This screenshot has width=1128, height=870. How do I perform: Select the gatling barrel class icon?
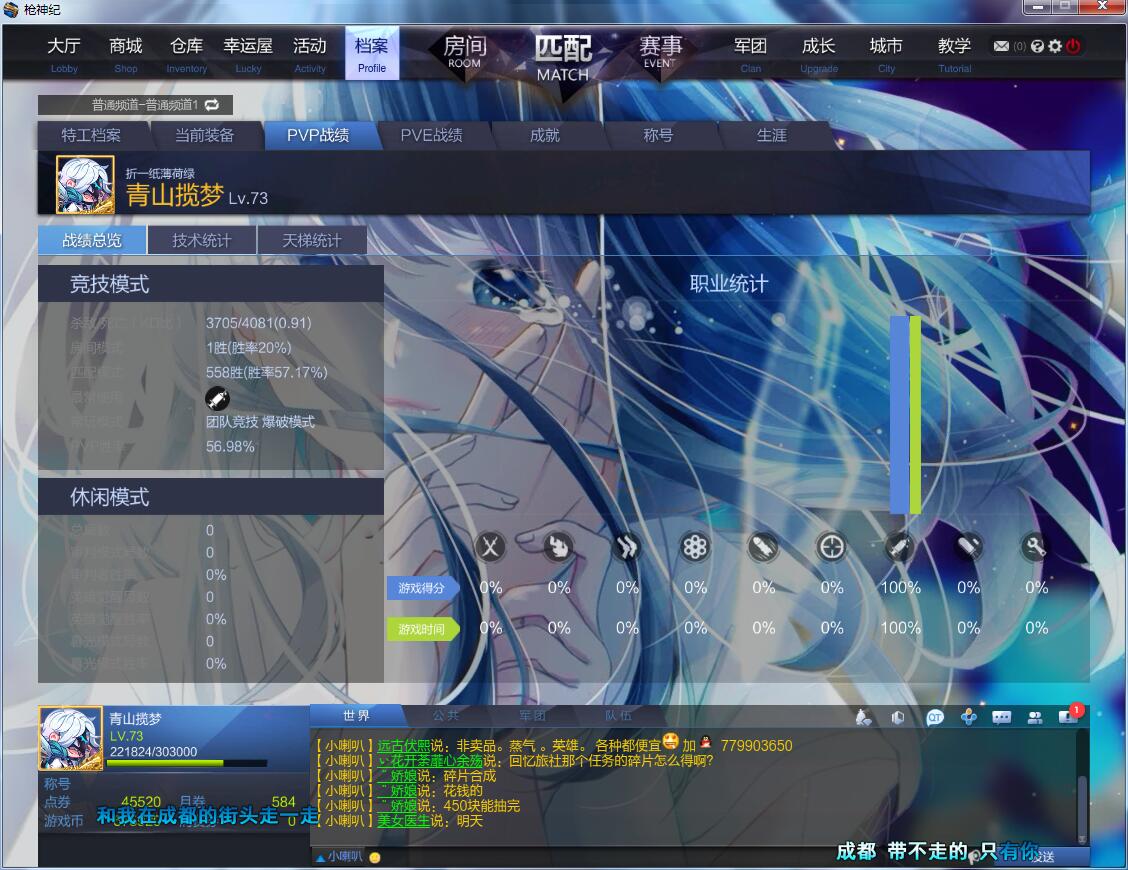(x=695, y=548)
